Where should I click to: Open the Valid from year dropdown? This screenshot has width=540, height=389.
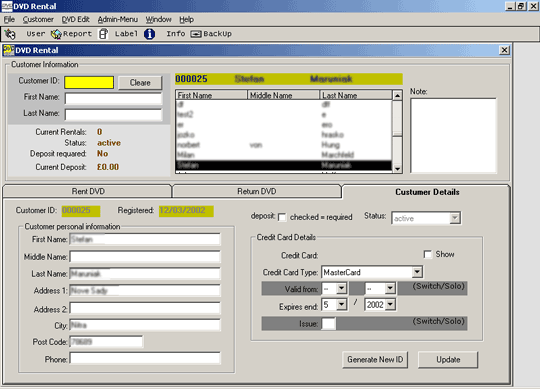390,288
